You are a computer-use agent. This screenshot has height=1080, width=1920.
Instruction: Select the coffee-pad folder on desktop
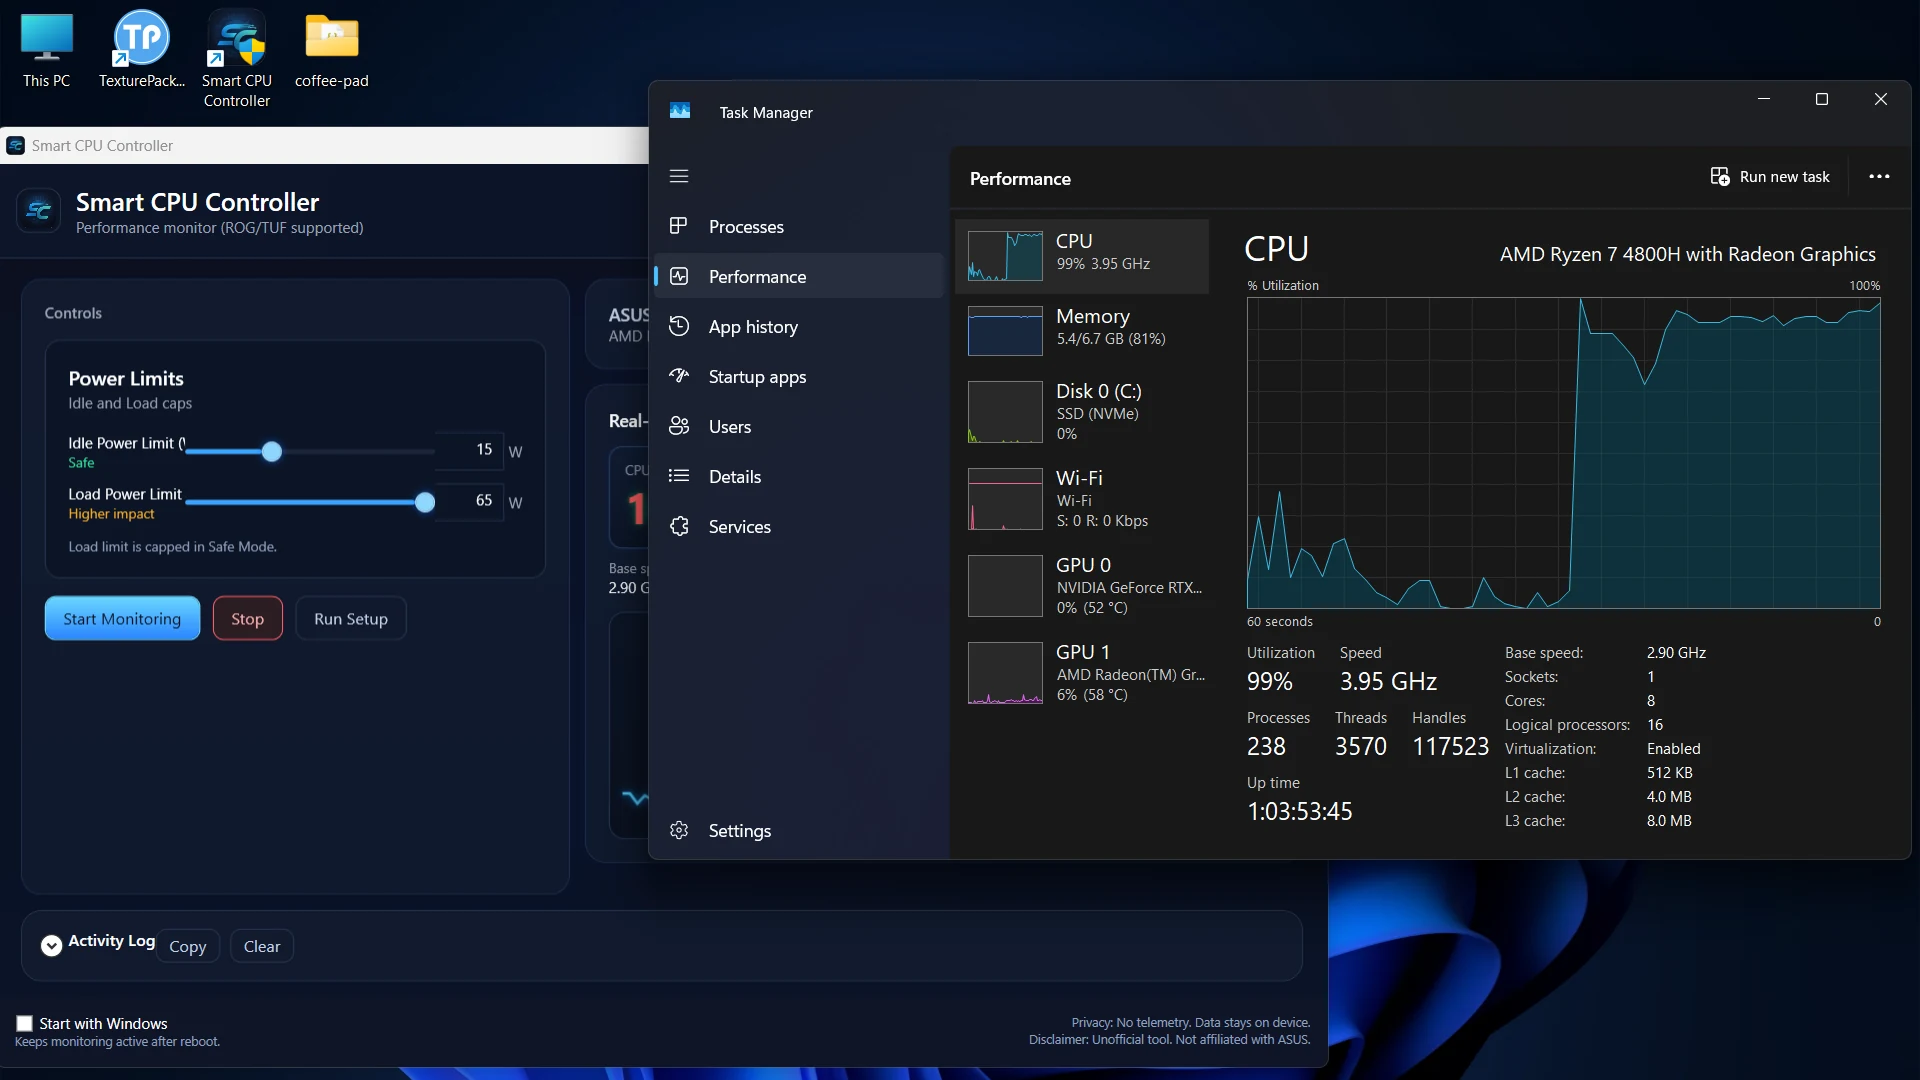(x=331, y=51)
